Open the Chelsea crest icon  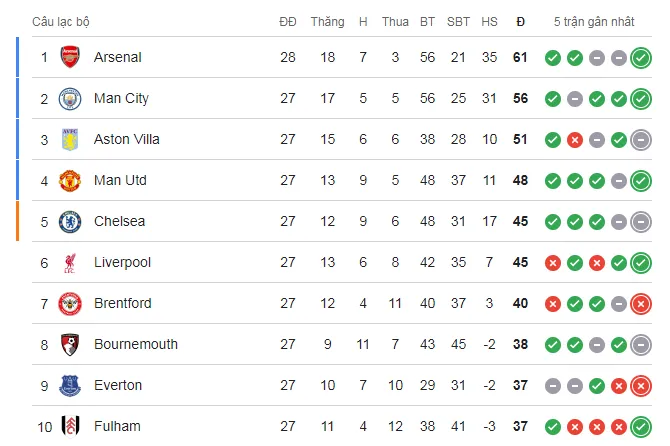click(69, 221)
